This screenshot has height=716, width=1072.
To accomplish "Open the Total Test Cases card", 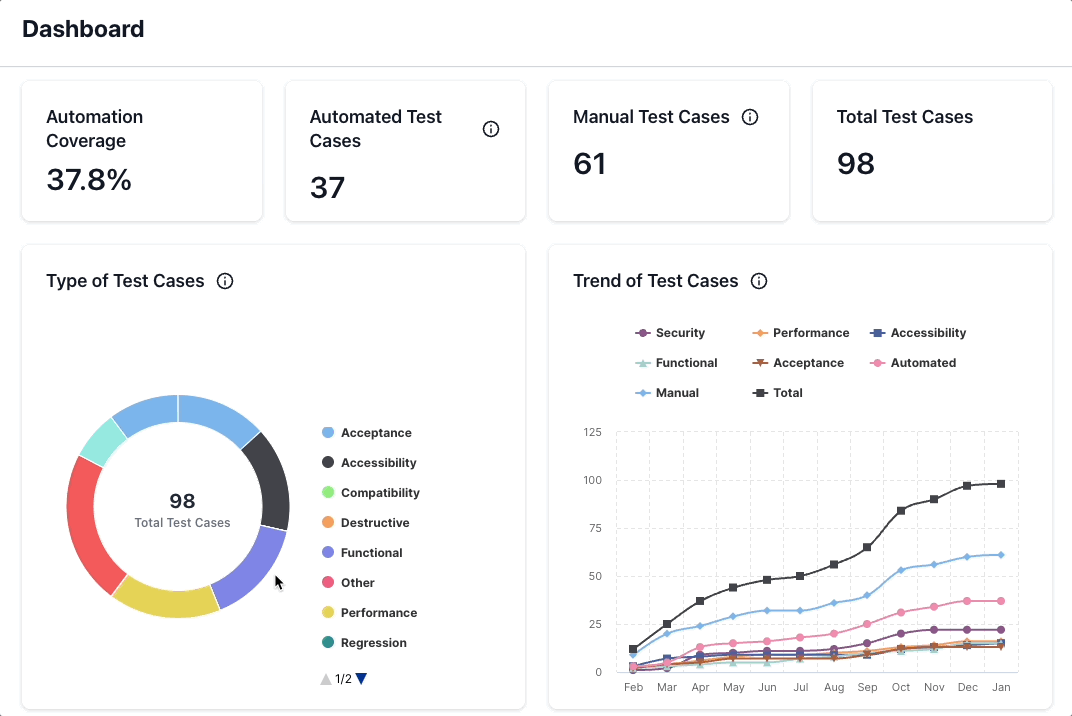I will (x=931, y=150).
